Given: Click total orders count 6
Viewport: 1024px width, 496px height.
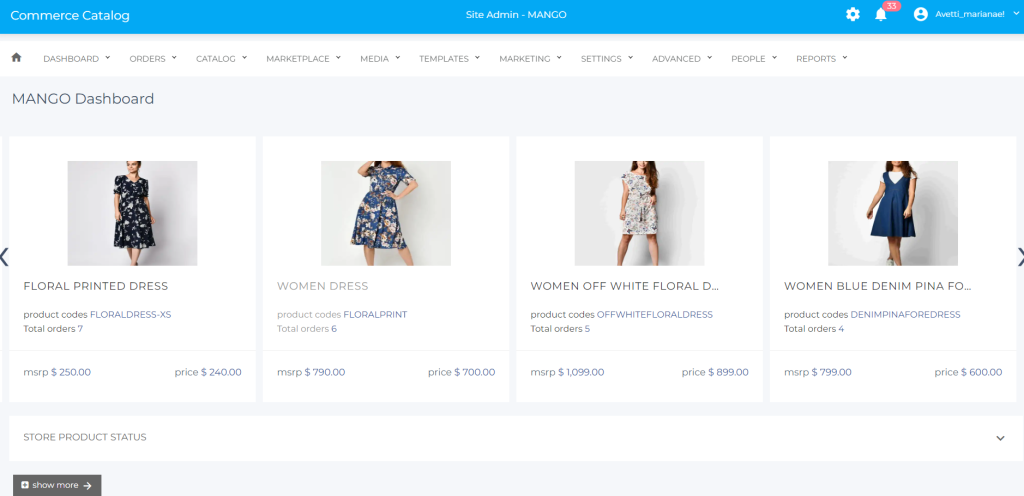Looking at the screenshot, I should (x=334, y=329).
